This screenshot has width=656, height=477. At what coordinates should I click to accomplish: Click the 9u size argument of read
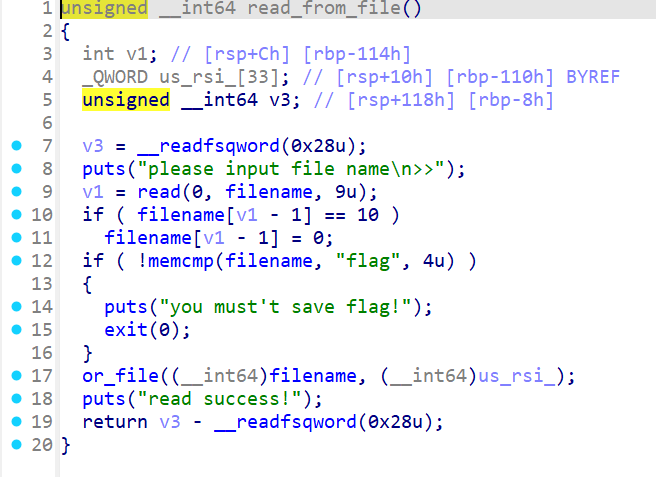click(x=346, y=192)
